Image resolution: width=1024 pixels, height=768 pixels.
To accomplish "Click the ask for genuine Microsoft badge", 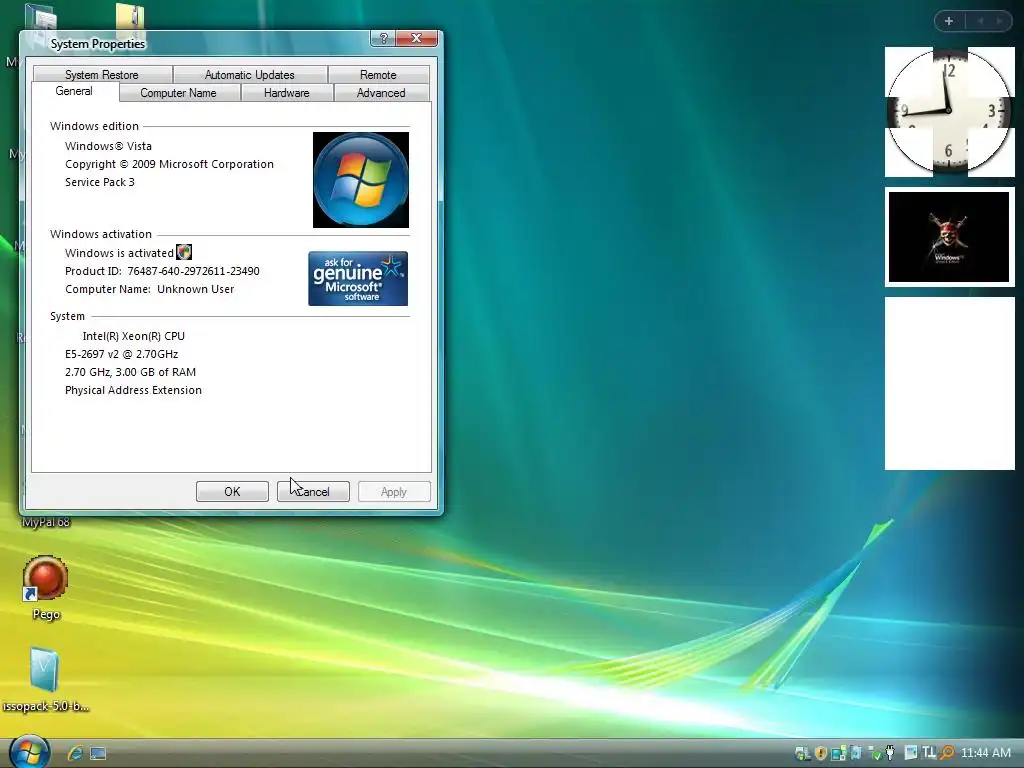I will (358, 278).
